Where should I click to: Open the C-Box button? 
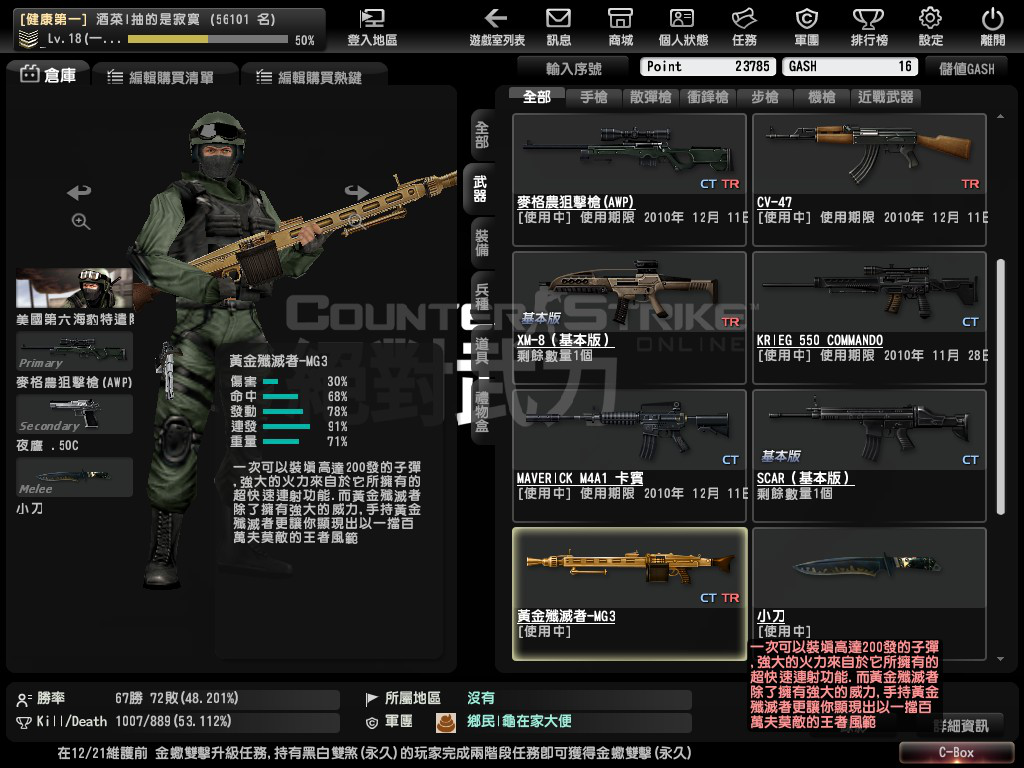tap(955, 752)
